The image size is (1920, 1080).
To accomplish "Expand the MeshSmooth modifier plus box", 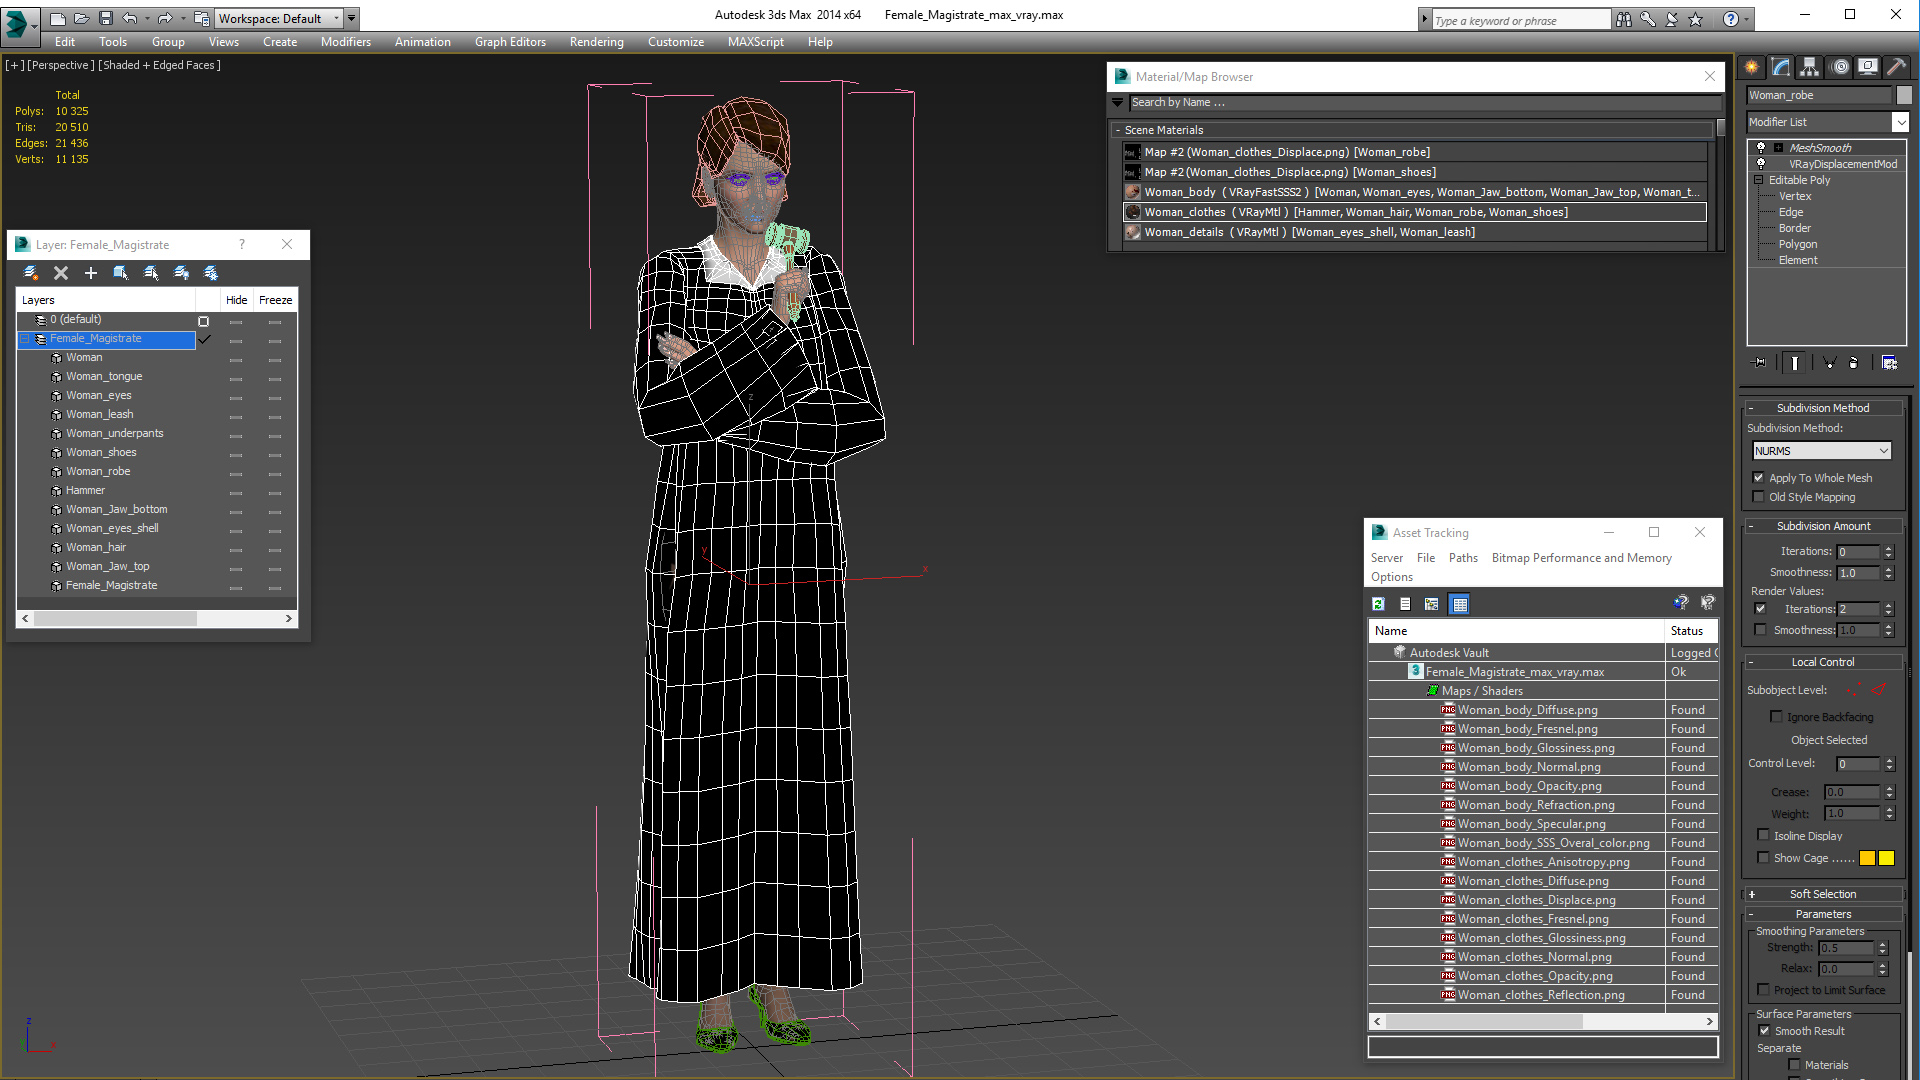I will coord(1778,148).
